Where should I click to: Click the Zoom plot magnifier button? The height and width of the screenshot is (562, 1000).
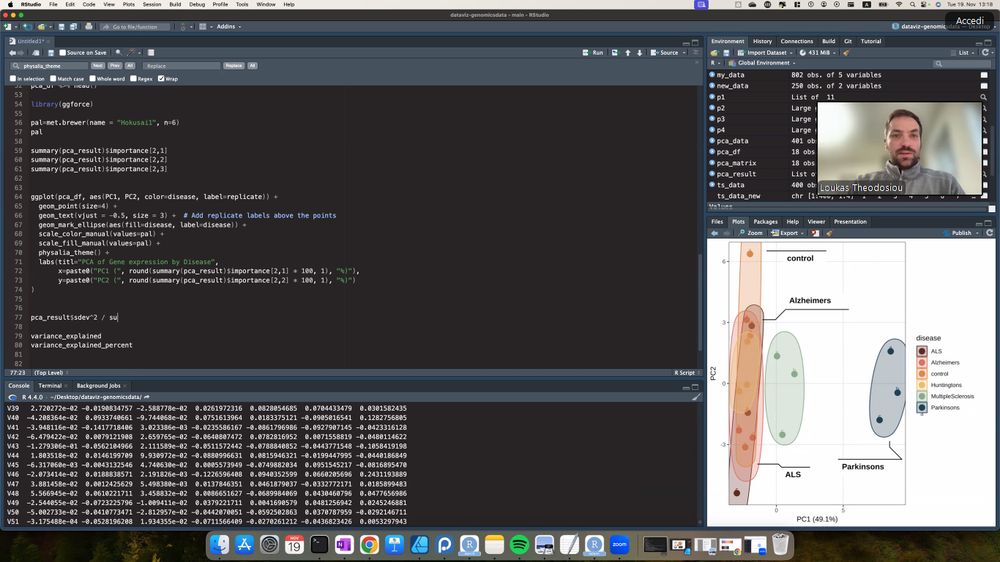click(752, 232)
